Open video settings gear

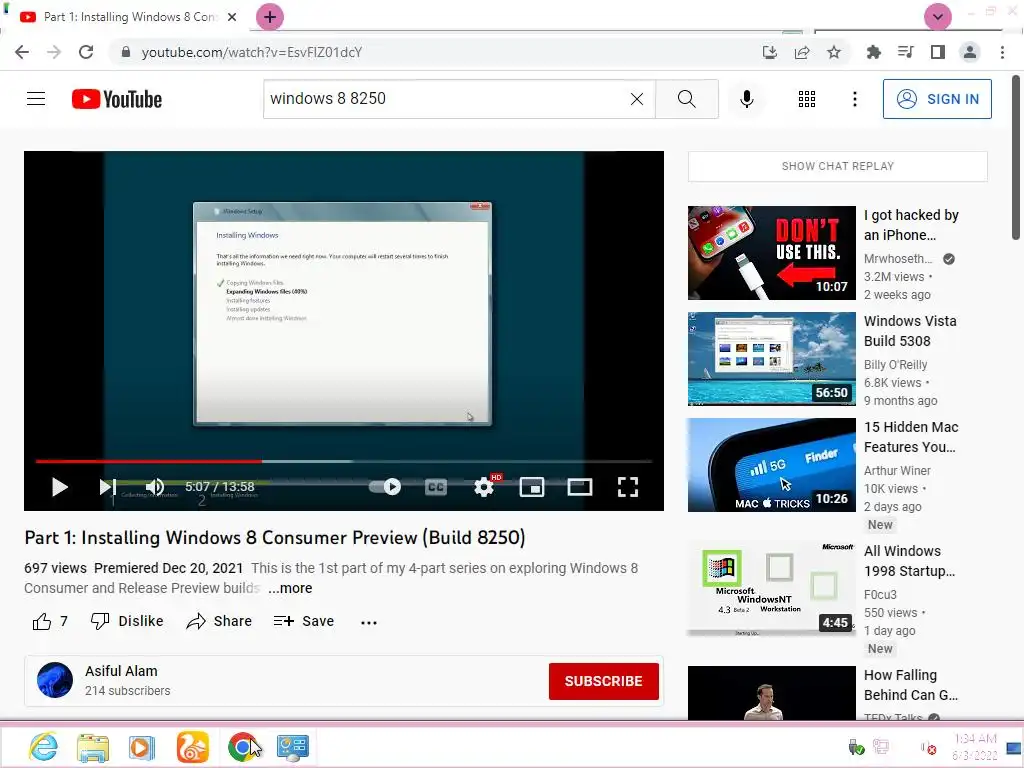pyautogui.click(x=484, y=487)
